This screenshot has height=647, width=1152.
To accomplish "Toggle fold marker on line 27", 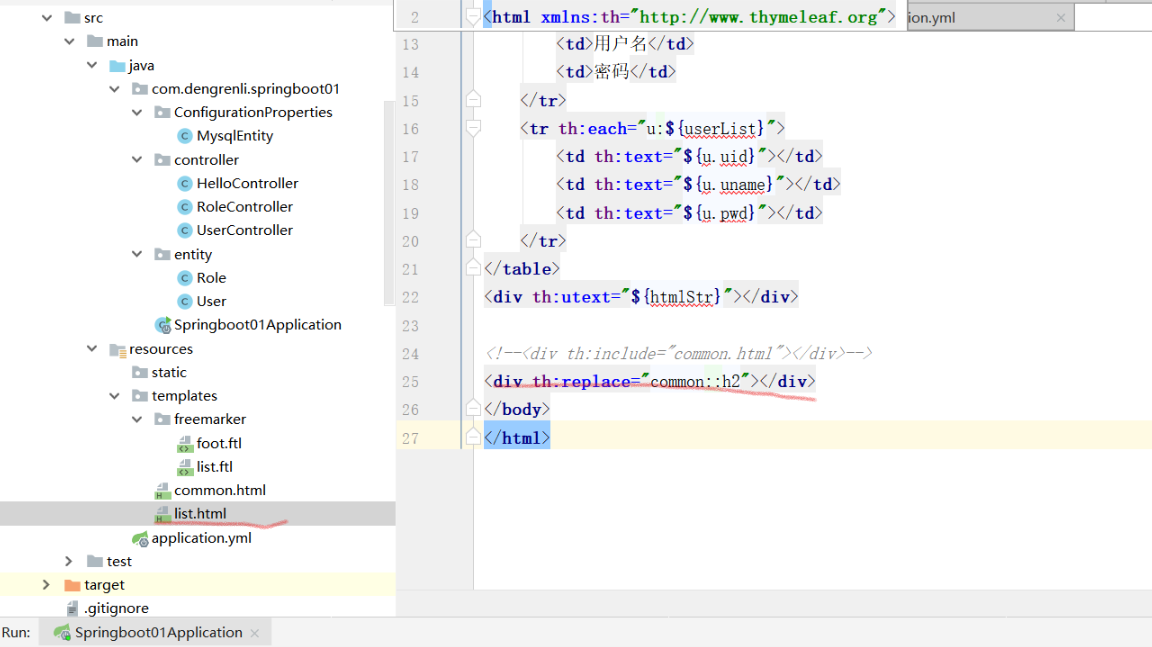I will (x=473, y=438).
